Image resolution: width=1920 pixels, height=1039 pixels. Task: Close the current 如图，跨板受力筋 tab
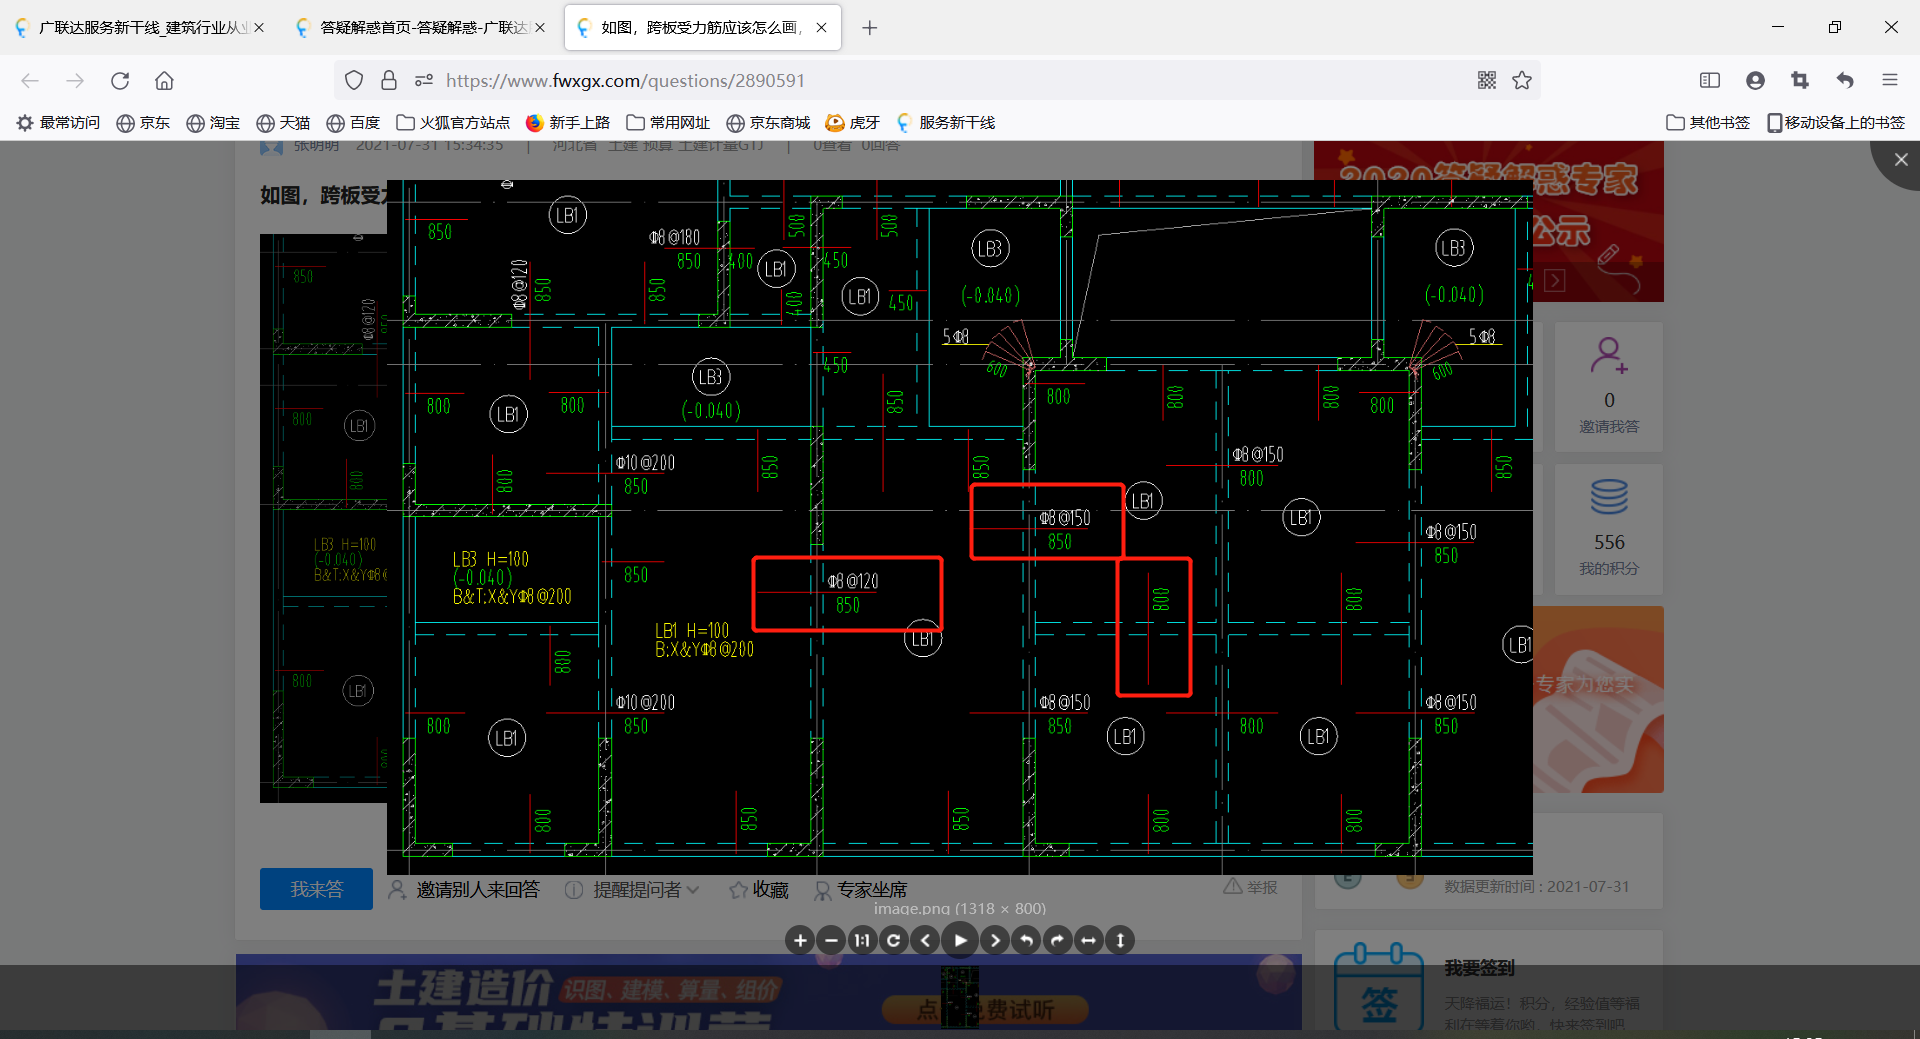point(821,28)
